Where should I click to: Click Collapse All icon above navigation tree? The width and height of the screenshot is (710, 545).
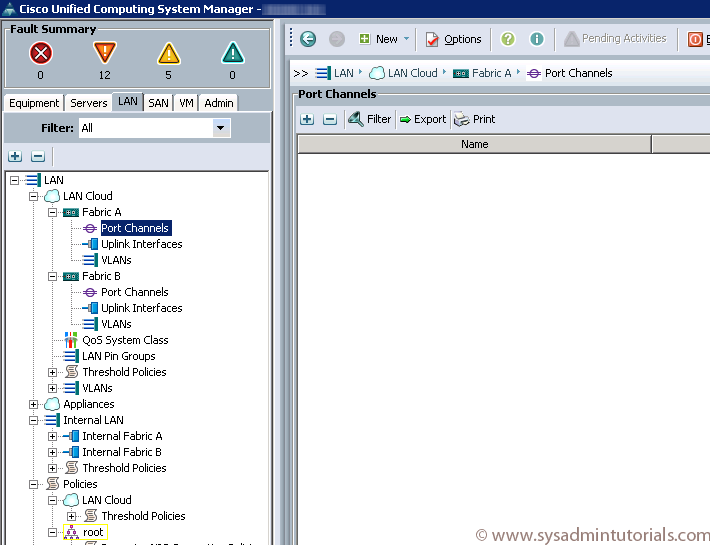[38, 157]
